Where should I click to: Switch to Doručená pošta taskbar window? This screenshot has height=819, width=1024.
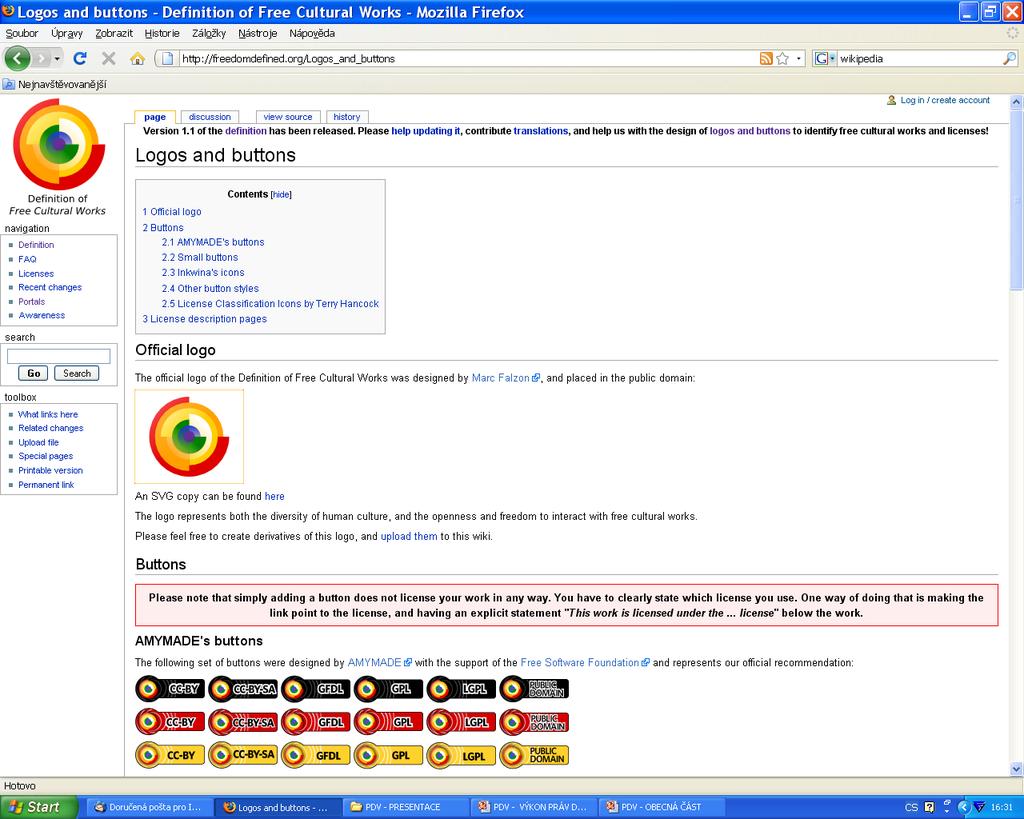coord(149,807)
